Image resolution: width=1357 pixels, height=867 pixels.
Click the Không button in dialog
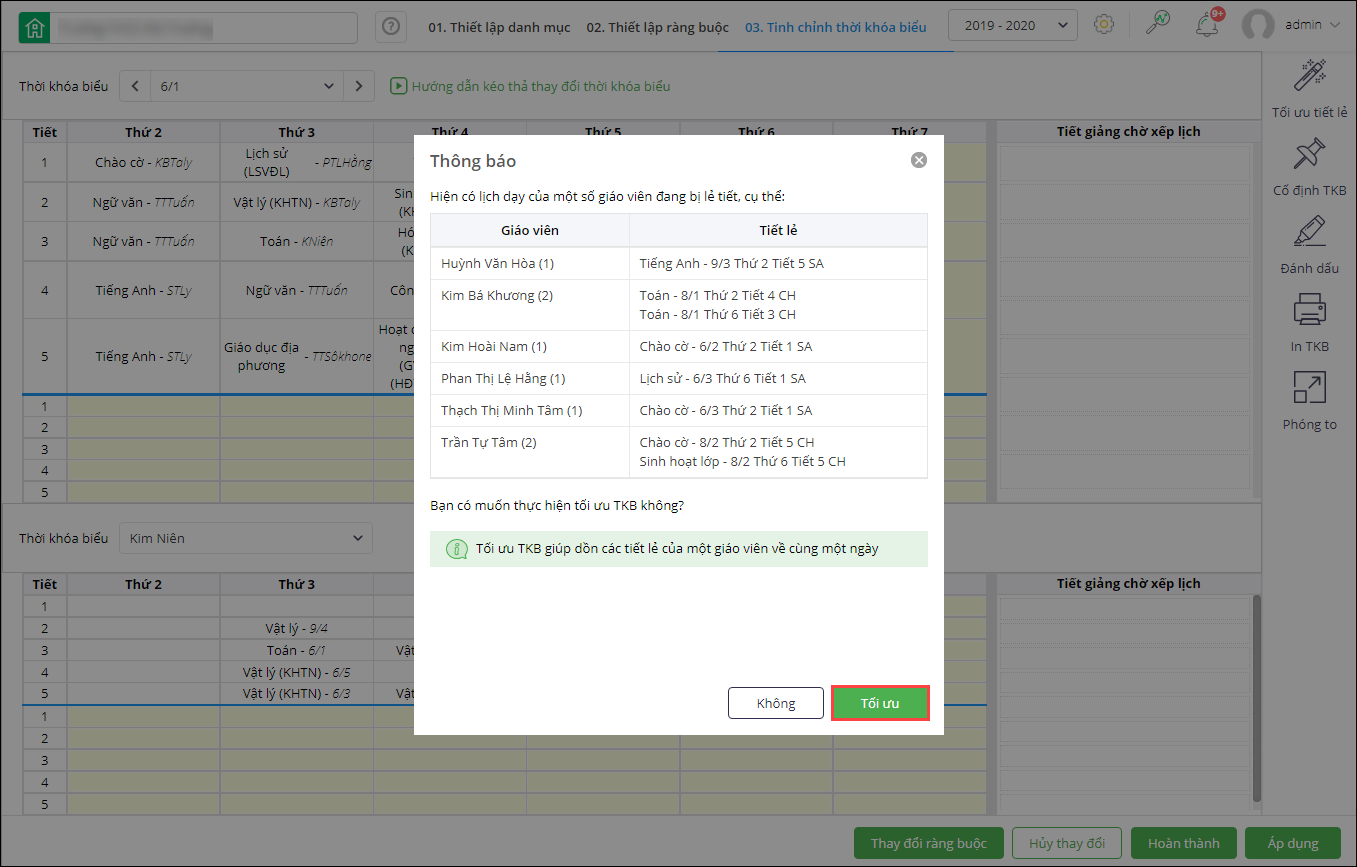pos(776,703)
